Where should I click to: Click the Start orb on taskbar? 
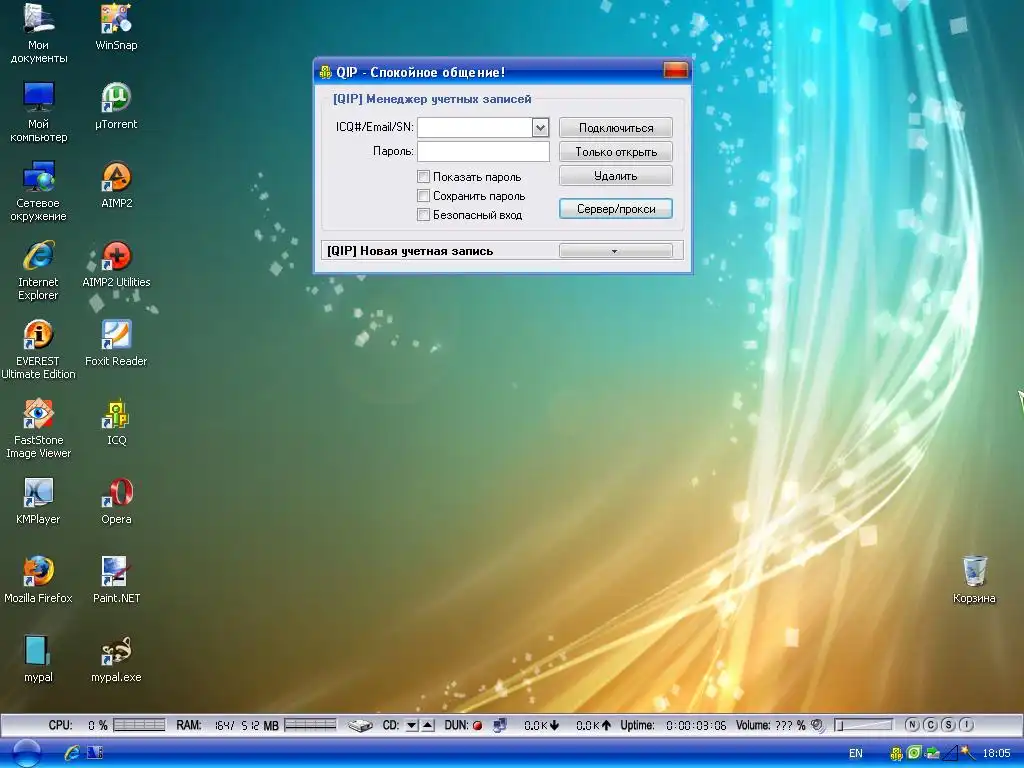[x=26, y=754]
